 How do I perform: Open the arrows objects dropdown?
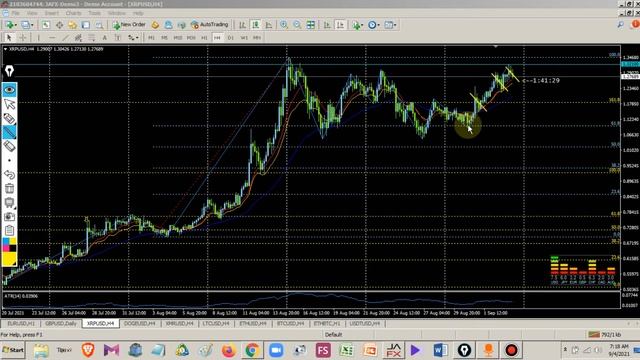[x=133, y=38]
